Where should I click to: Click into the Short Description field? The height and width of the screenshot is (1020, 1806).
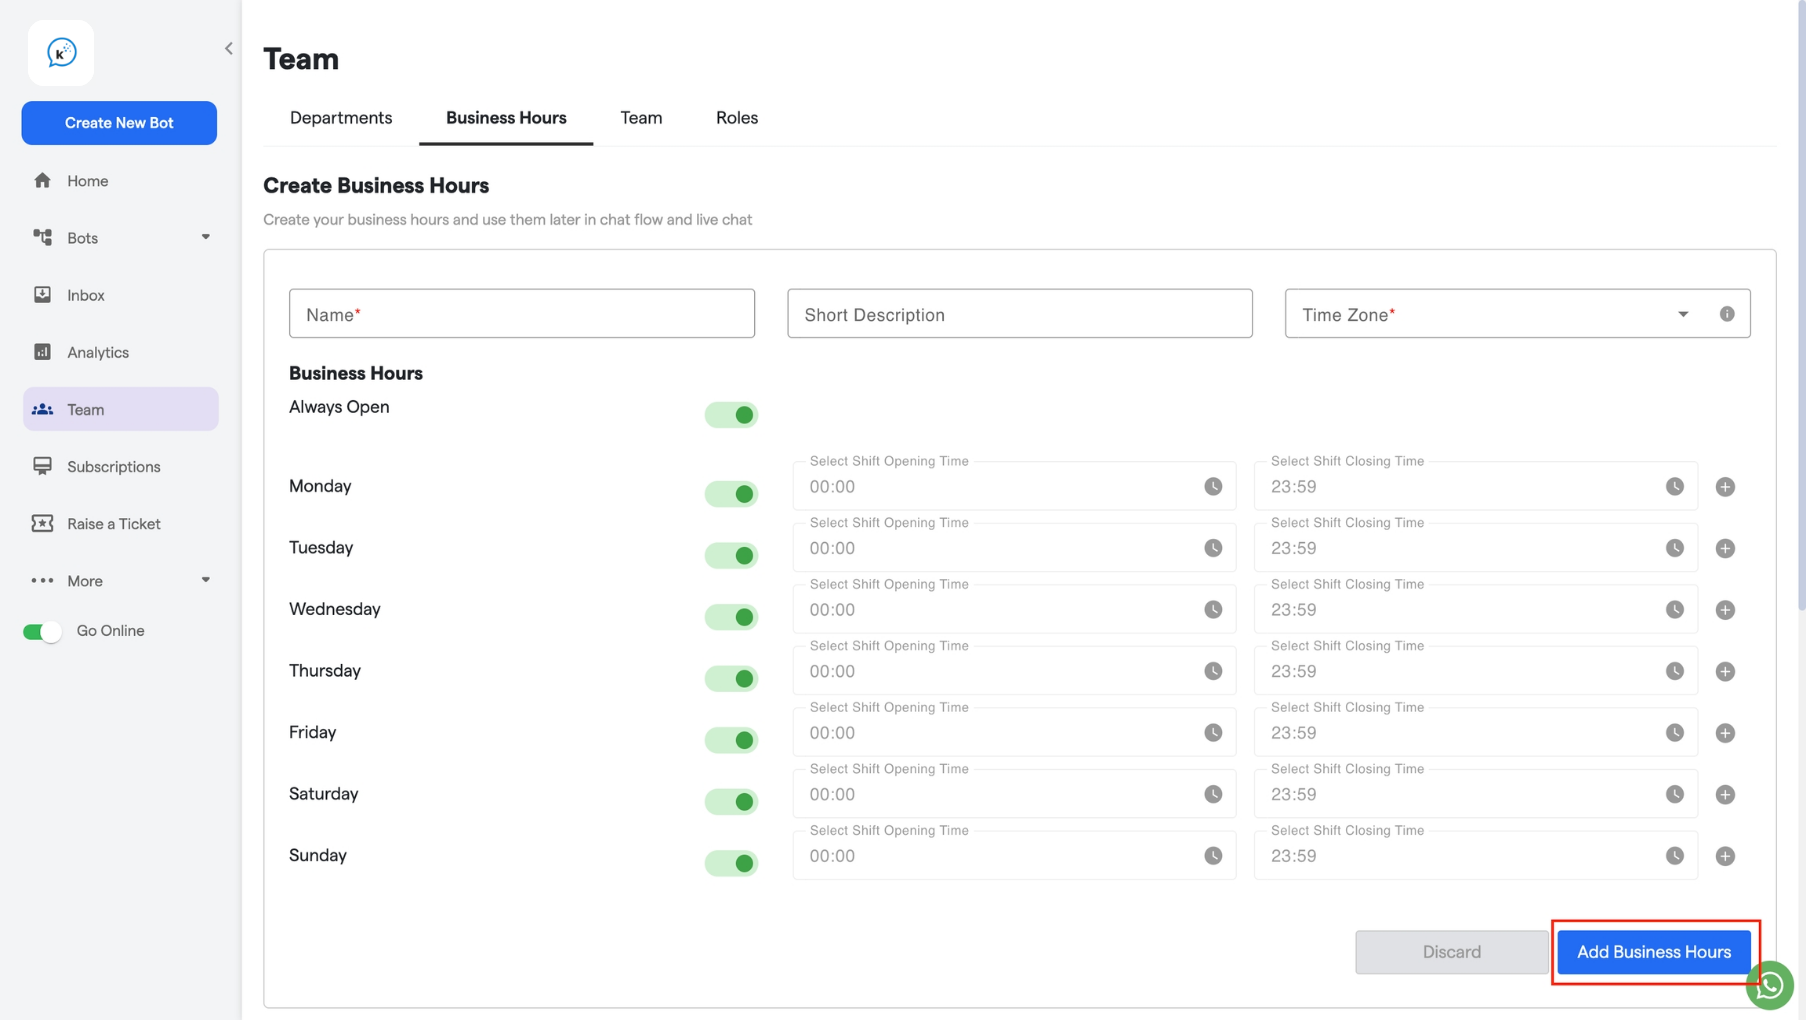tap(1019, 314)
